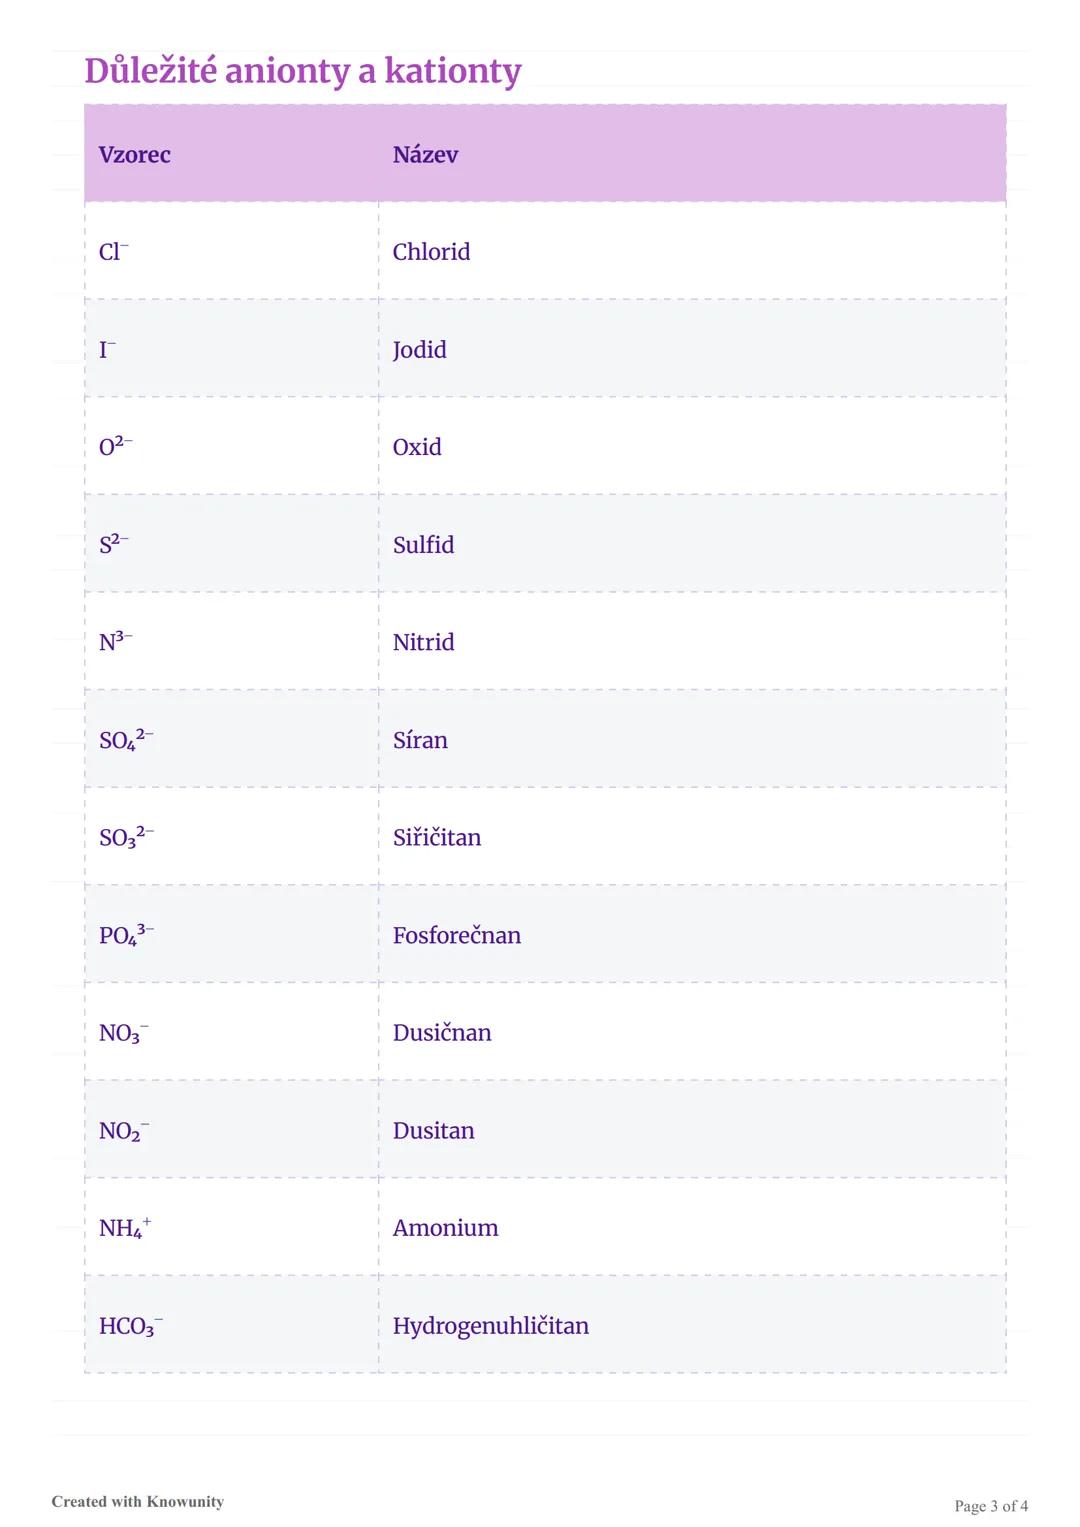
Task: Click the O²⁻ formula cell
Action: (115, 446)
